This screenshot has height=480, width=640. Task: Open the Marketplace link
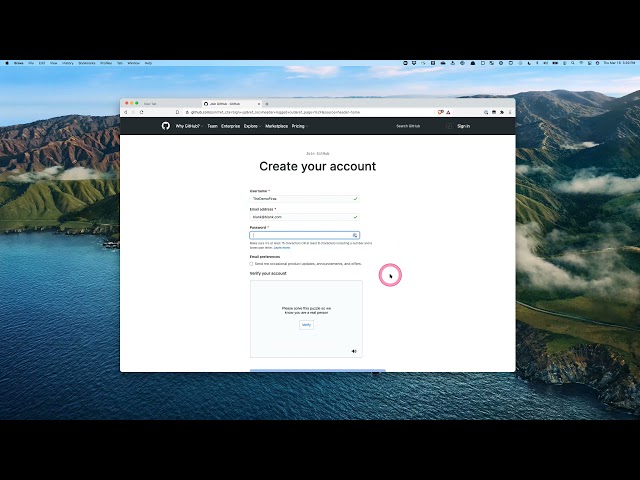pyautogui.click(x=276, y=126)
